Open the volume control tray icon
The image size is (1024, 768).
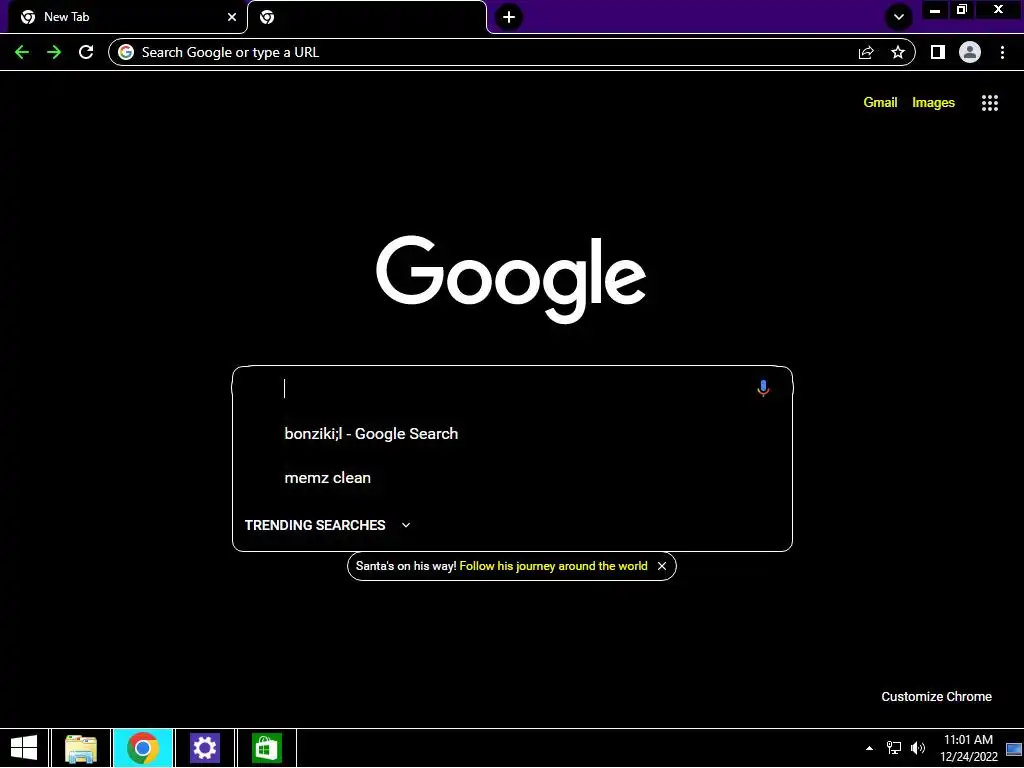tap(918, 748)
